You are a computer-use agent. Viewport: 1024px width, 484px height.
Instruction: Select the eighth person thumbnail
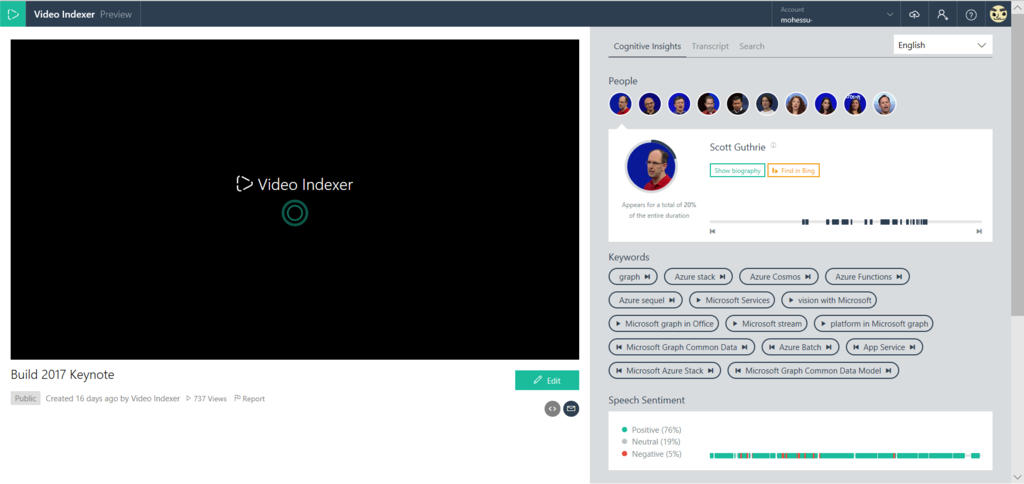[826, 103]
